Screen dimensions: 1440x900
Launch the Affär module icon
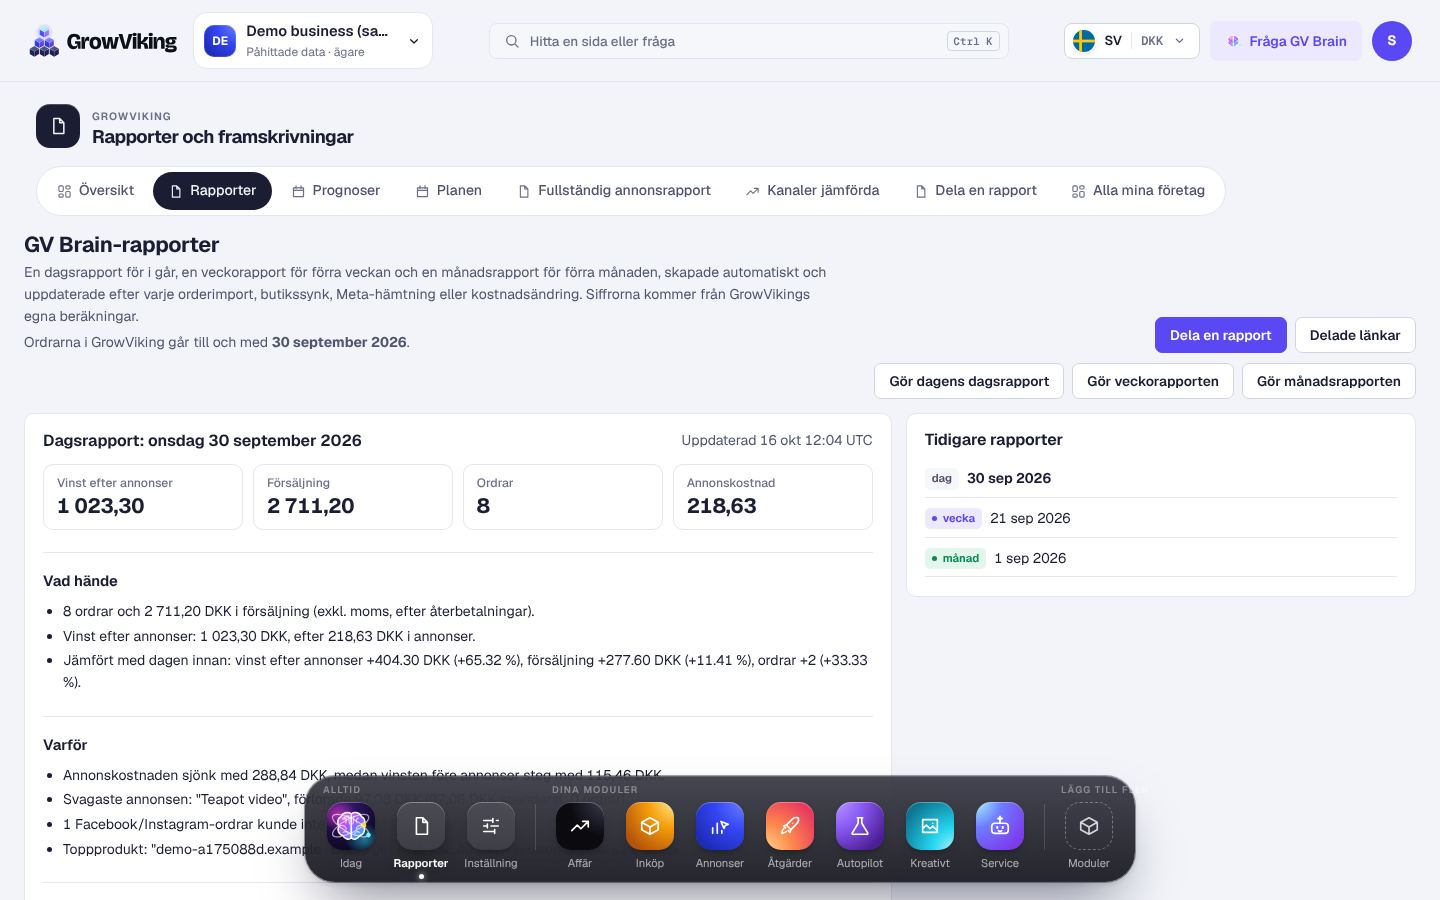tap(580, 827)
